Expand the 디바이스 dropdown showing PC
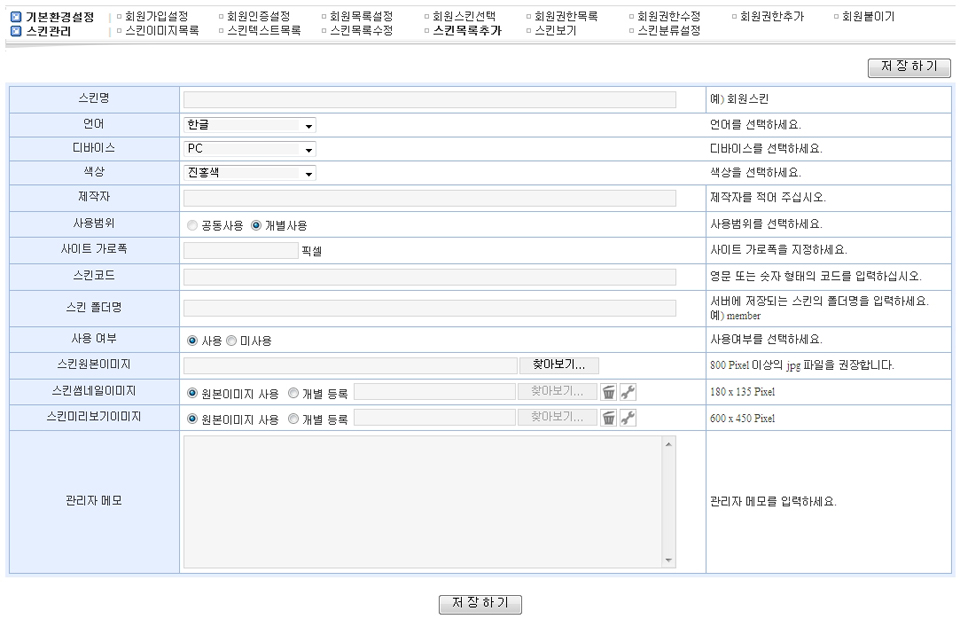 pos(250,149)
